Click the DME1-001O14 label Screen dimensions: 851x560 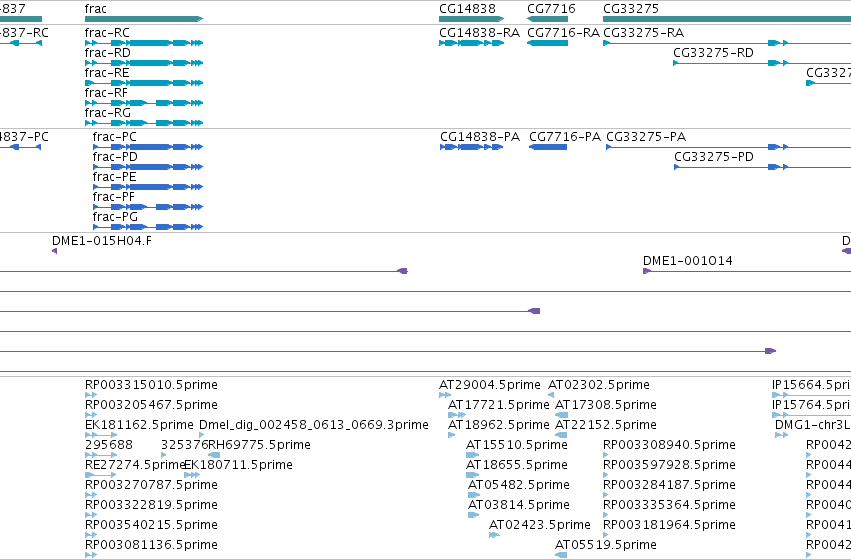pos(688,261)
